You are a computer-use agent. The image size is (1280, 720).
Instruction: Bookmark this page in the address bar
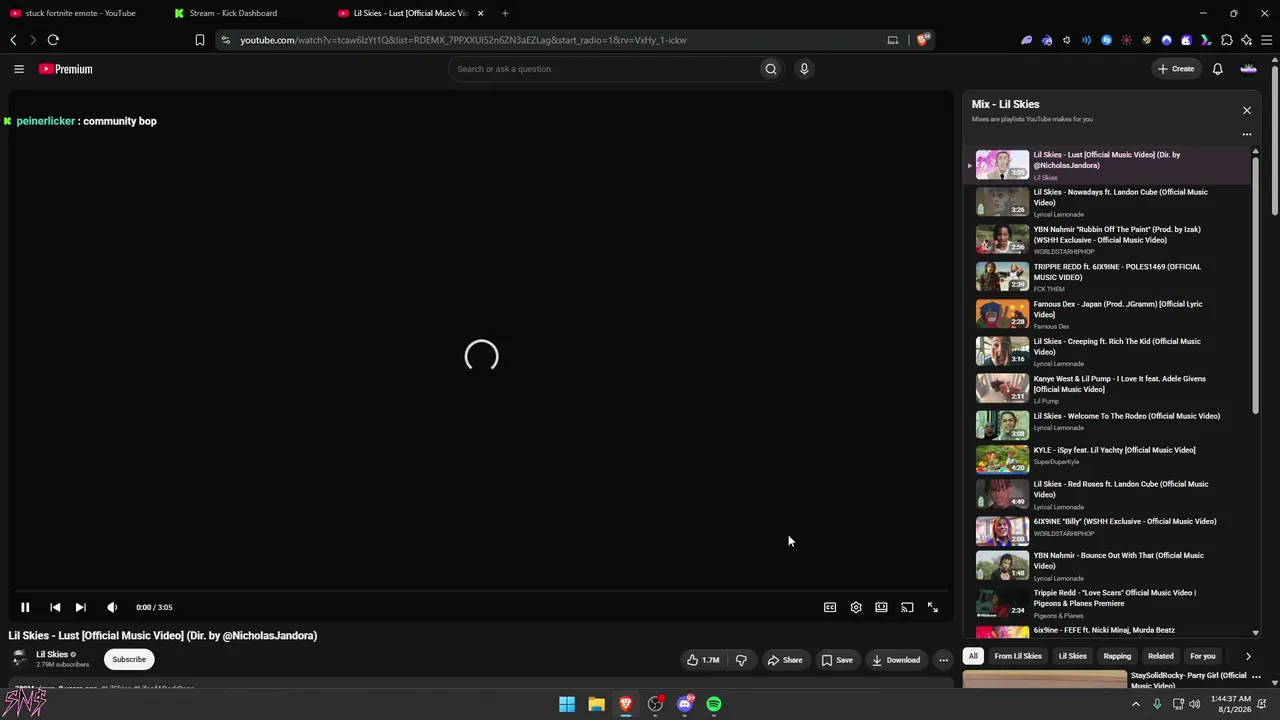(x=200, y=40)
